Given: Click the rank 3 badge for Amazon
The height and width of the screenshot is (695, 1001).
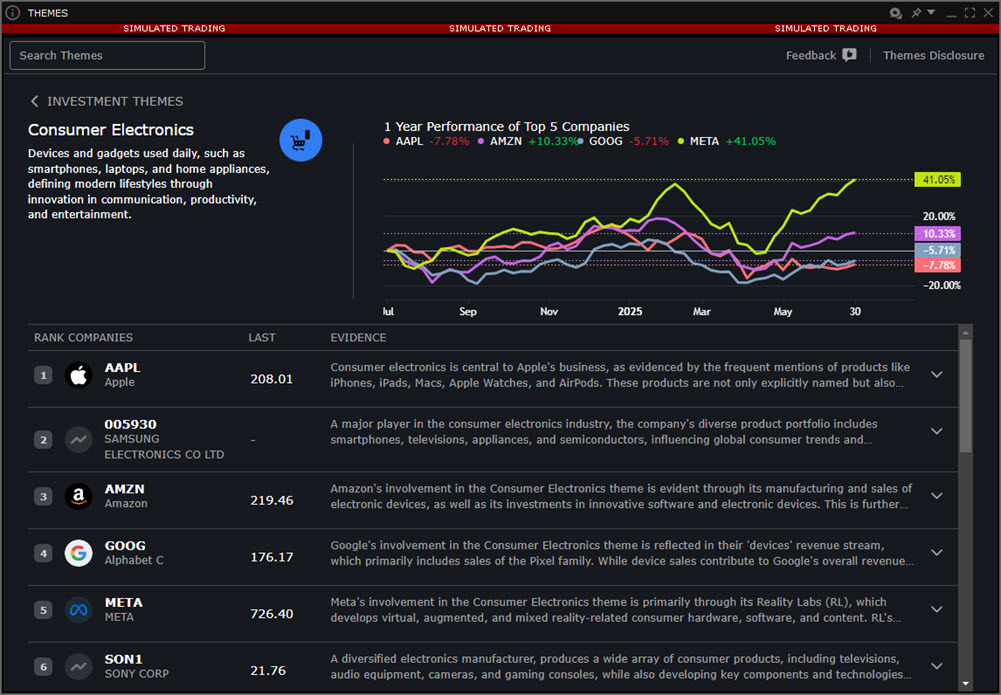Looking at the screenshot, I should click(x=43, y=496).
